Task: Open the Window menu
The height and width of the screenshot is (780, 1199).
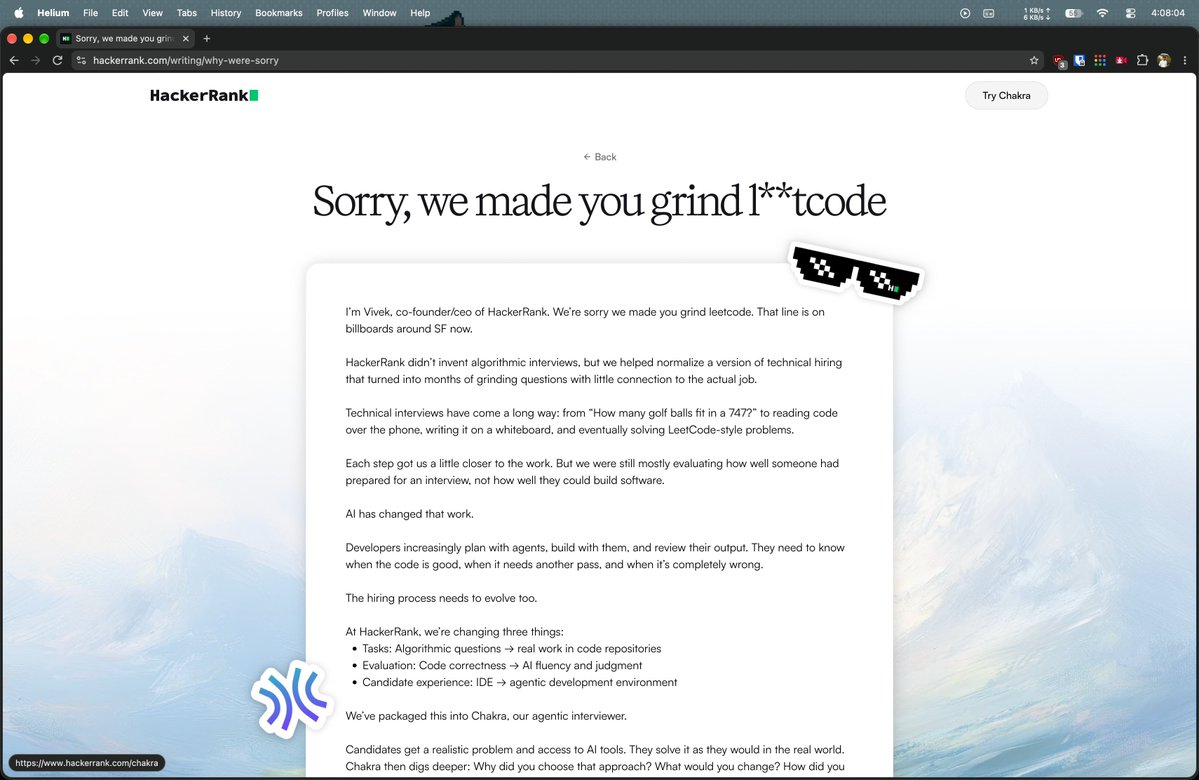Action: coord(379,13)
